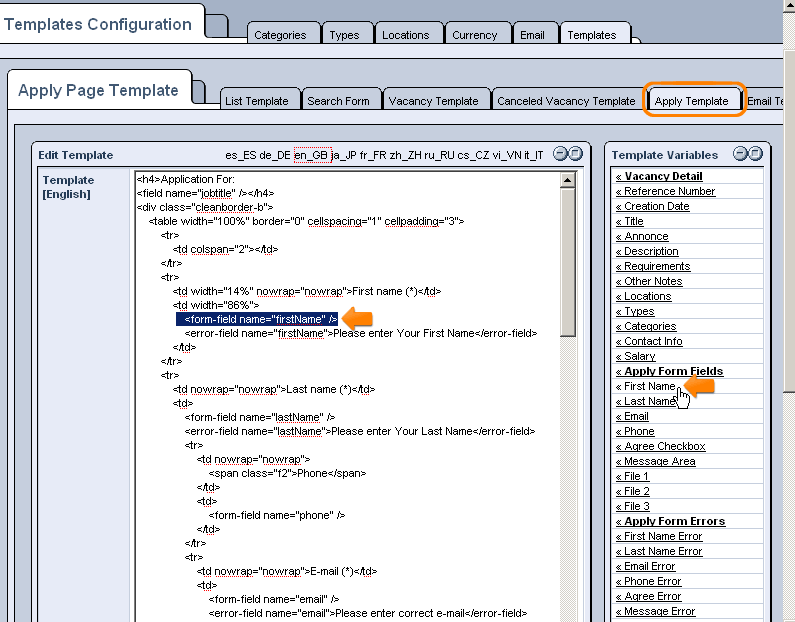Insert the Salary variable
The height and width of the screenshot is (622, 795).
636,356
